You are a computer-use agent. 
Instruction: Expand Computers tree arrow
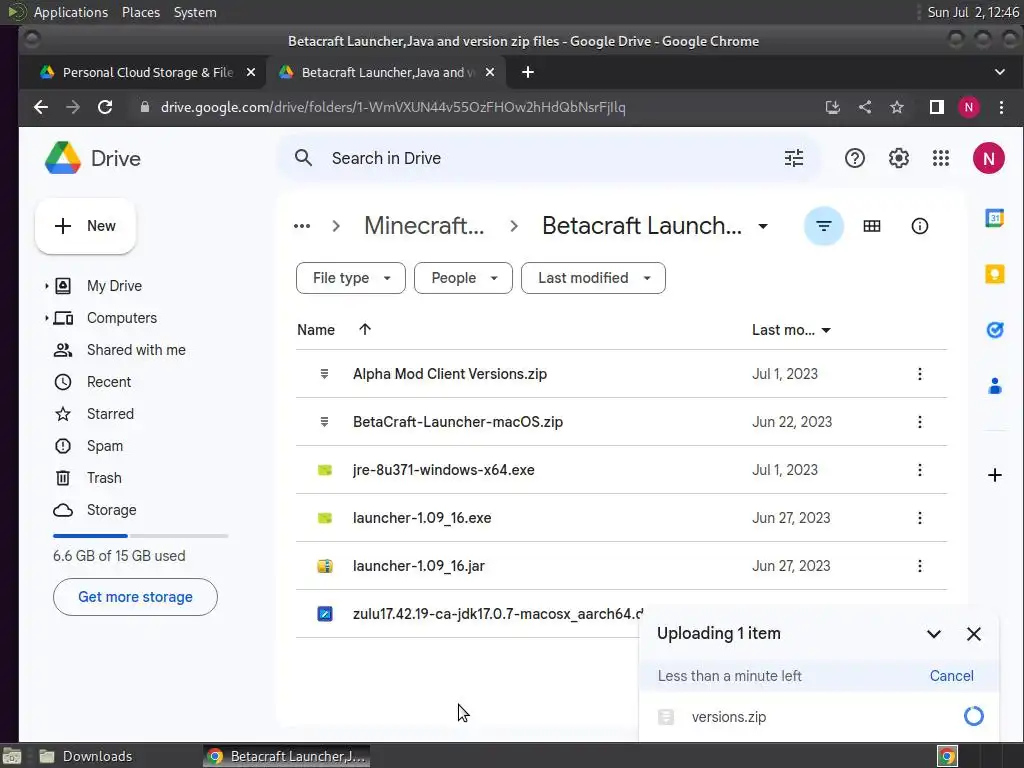pyautogui.click(x=46, y=317)
